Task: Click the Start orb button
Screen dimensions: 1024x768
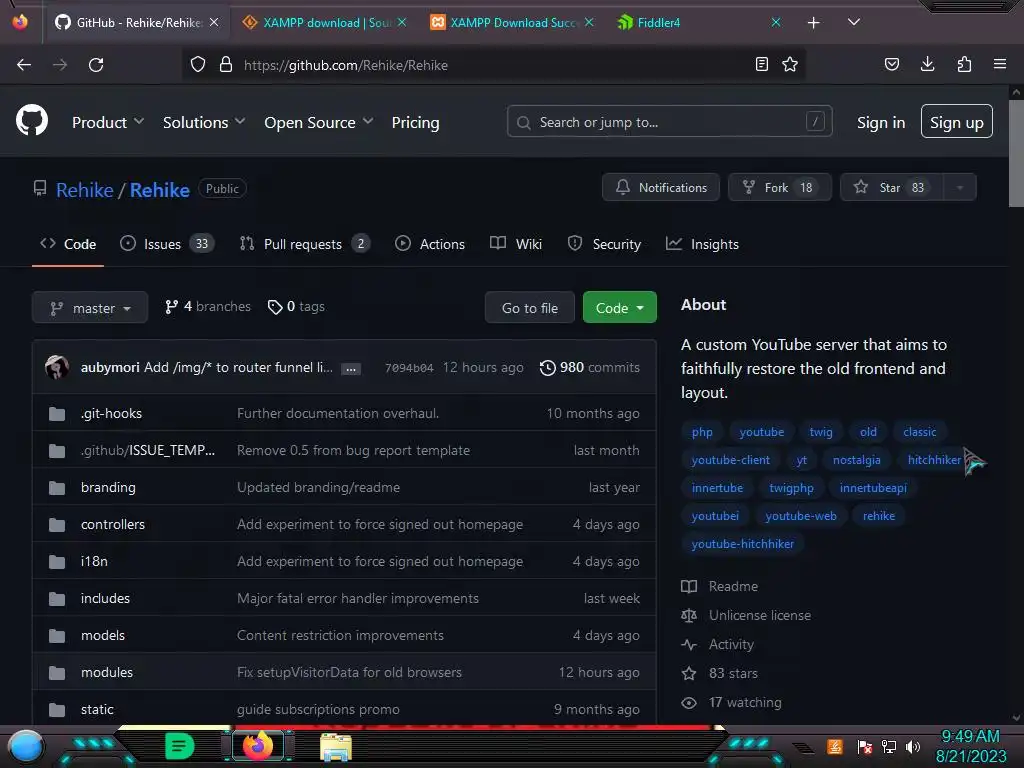Action: pos(26,746)
